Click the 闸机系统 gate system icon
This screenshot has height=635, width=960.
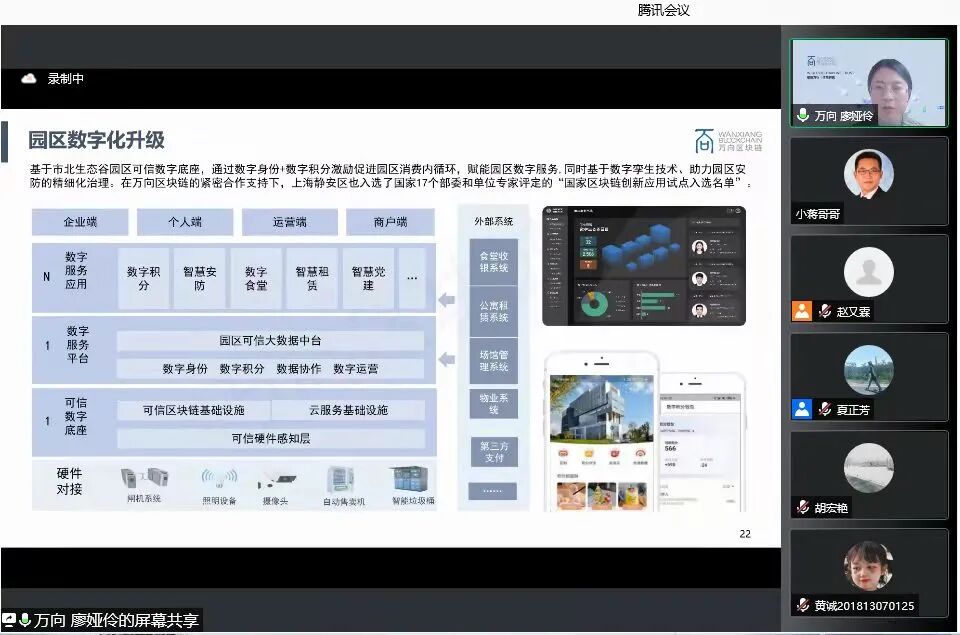pos(145,478)
